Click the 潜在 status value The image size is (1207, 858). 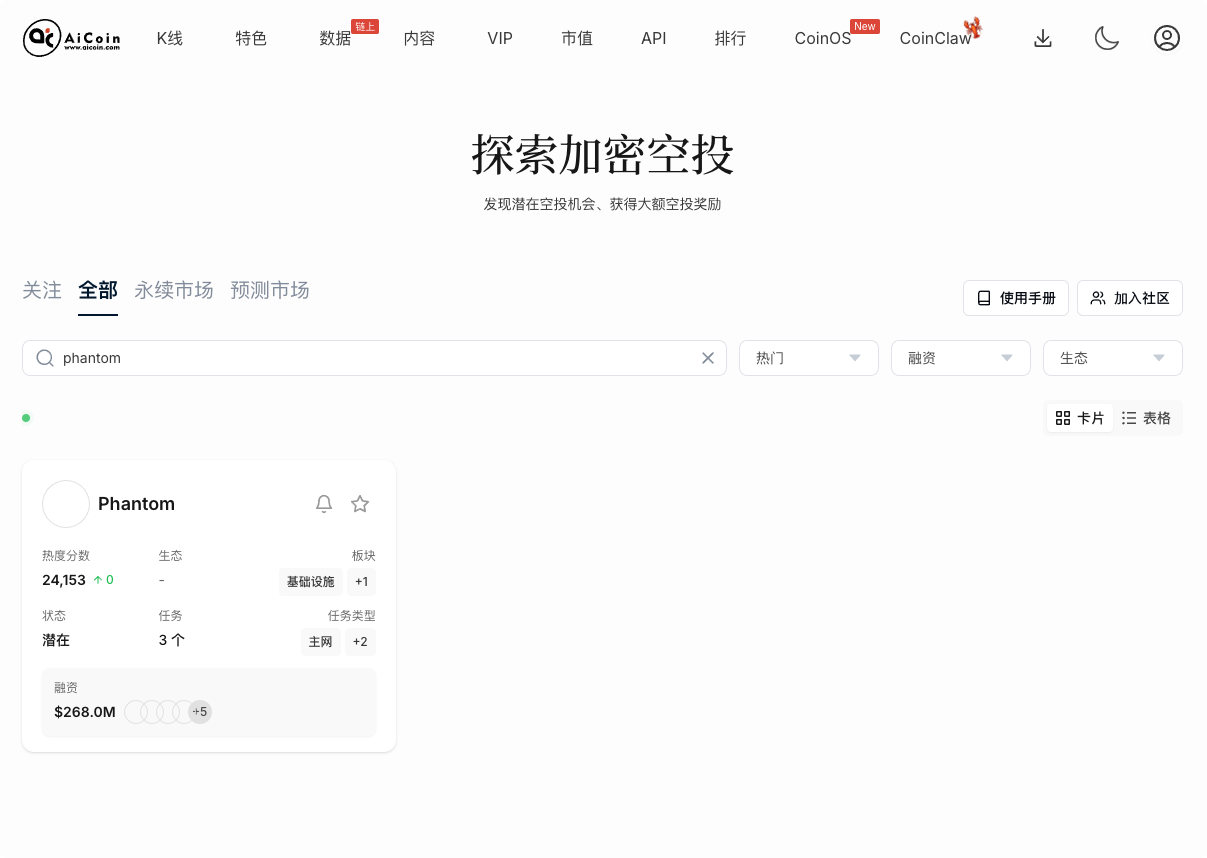(56, 640)
